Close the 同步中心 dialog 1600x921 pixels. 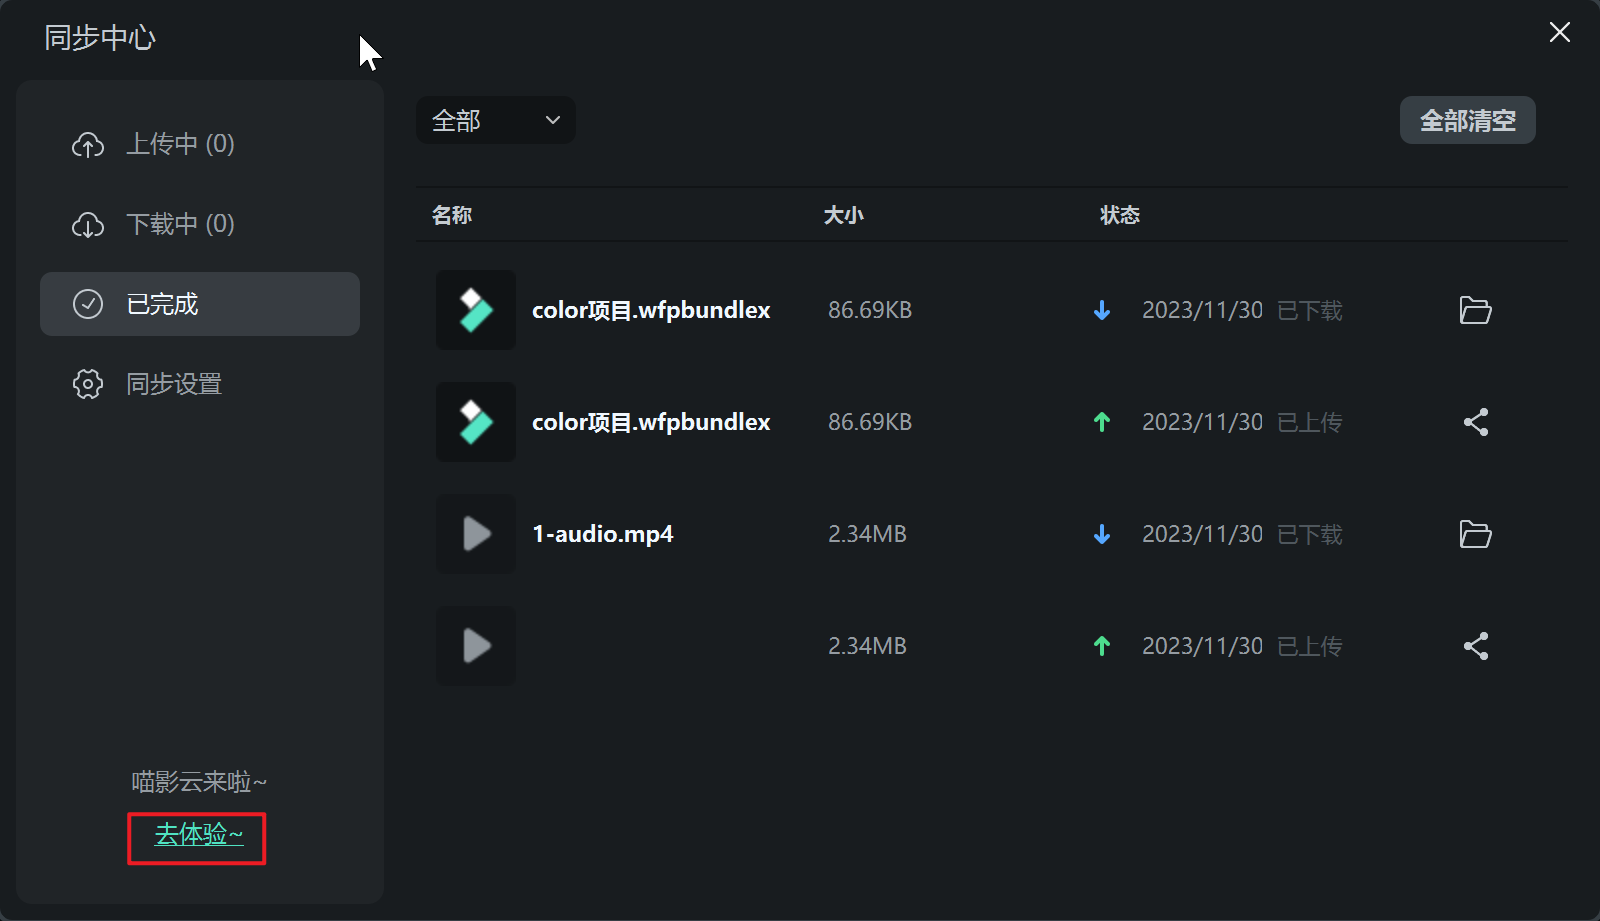tap(1559, 33)
